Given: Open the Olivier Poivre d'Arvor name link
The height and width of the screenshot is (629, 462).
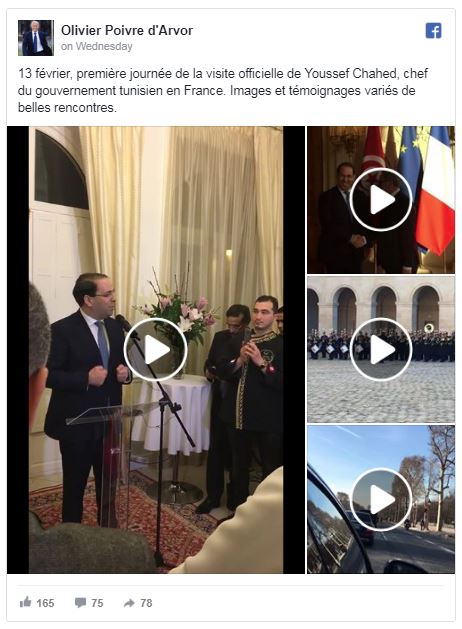Looking at the screenshot, I should tap(127, 30).
